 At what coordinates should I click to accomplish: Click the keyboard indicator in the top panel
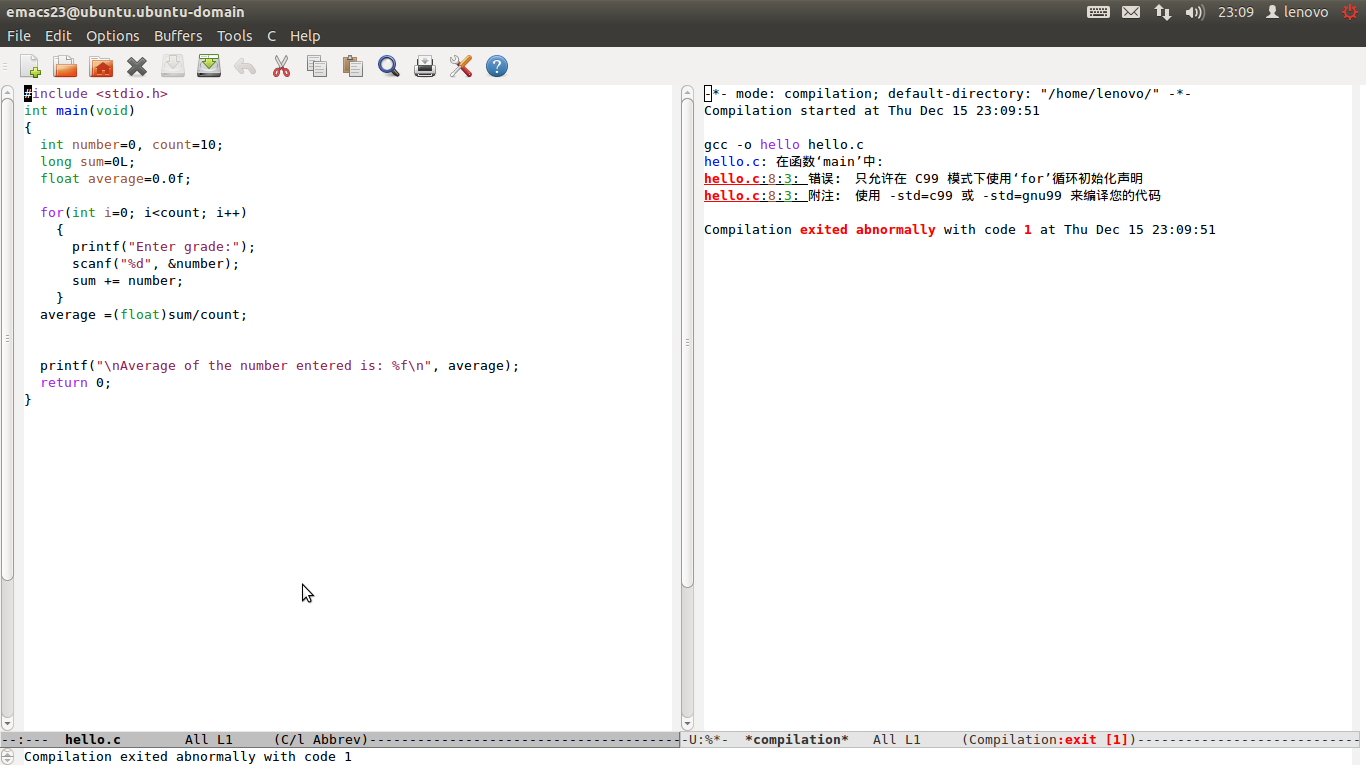coord(1098,12)
